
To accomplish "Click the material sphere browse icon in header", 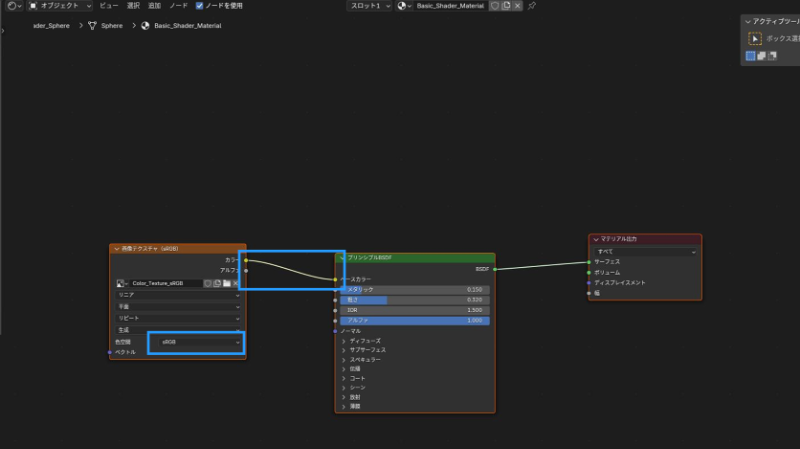I will pyautogui.click(x=404, y=6).
